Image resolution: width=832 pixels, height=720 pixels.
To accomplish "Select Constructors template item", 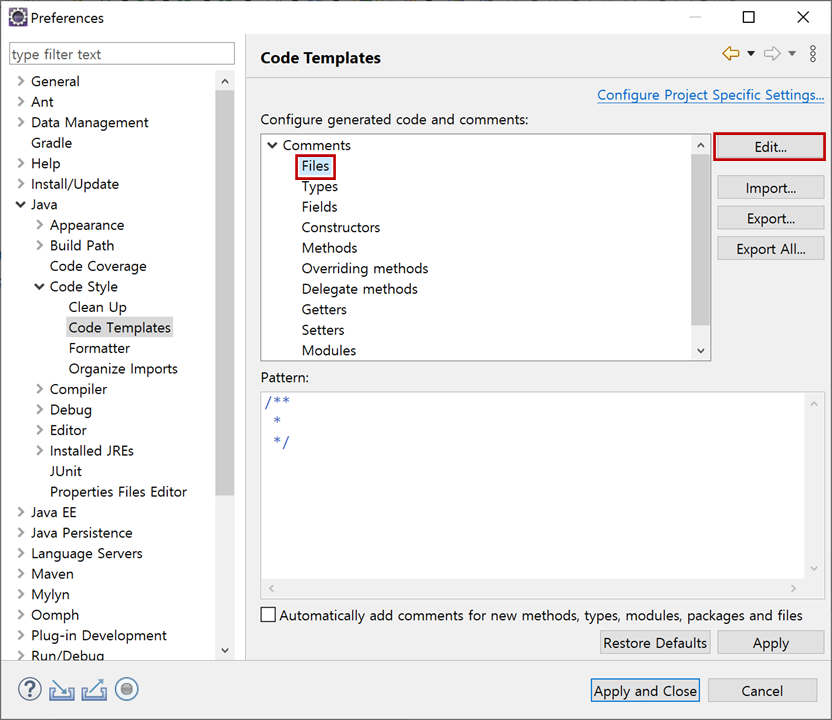I will [341, 228].
